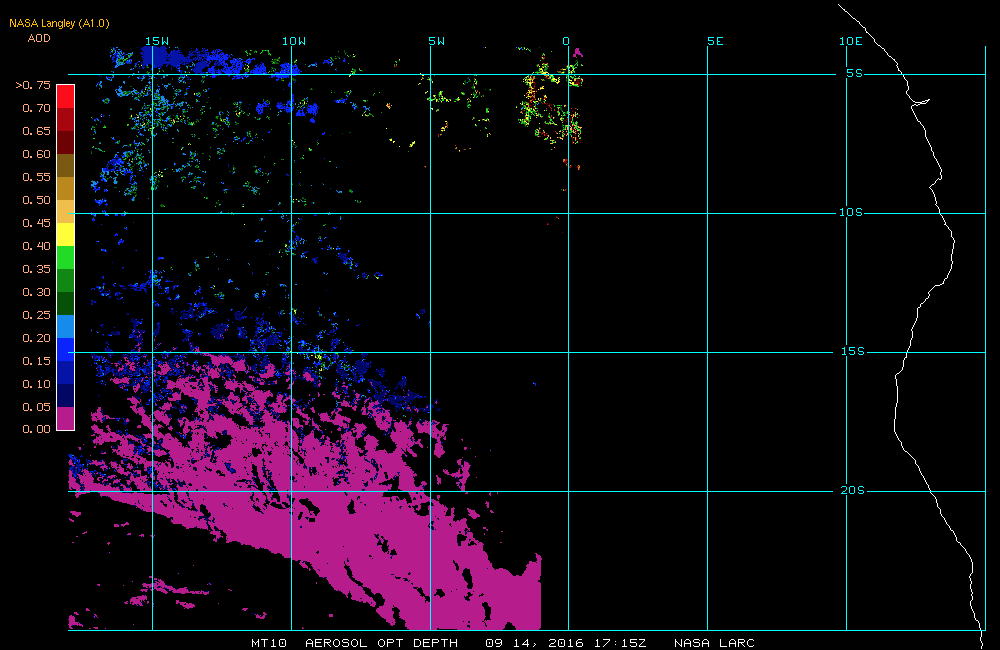Select the yellow swatch in the AOD legend
Viewport: 1000px width, 650px height.
[x=66, y=234]
